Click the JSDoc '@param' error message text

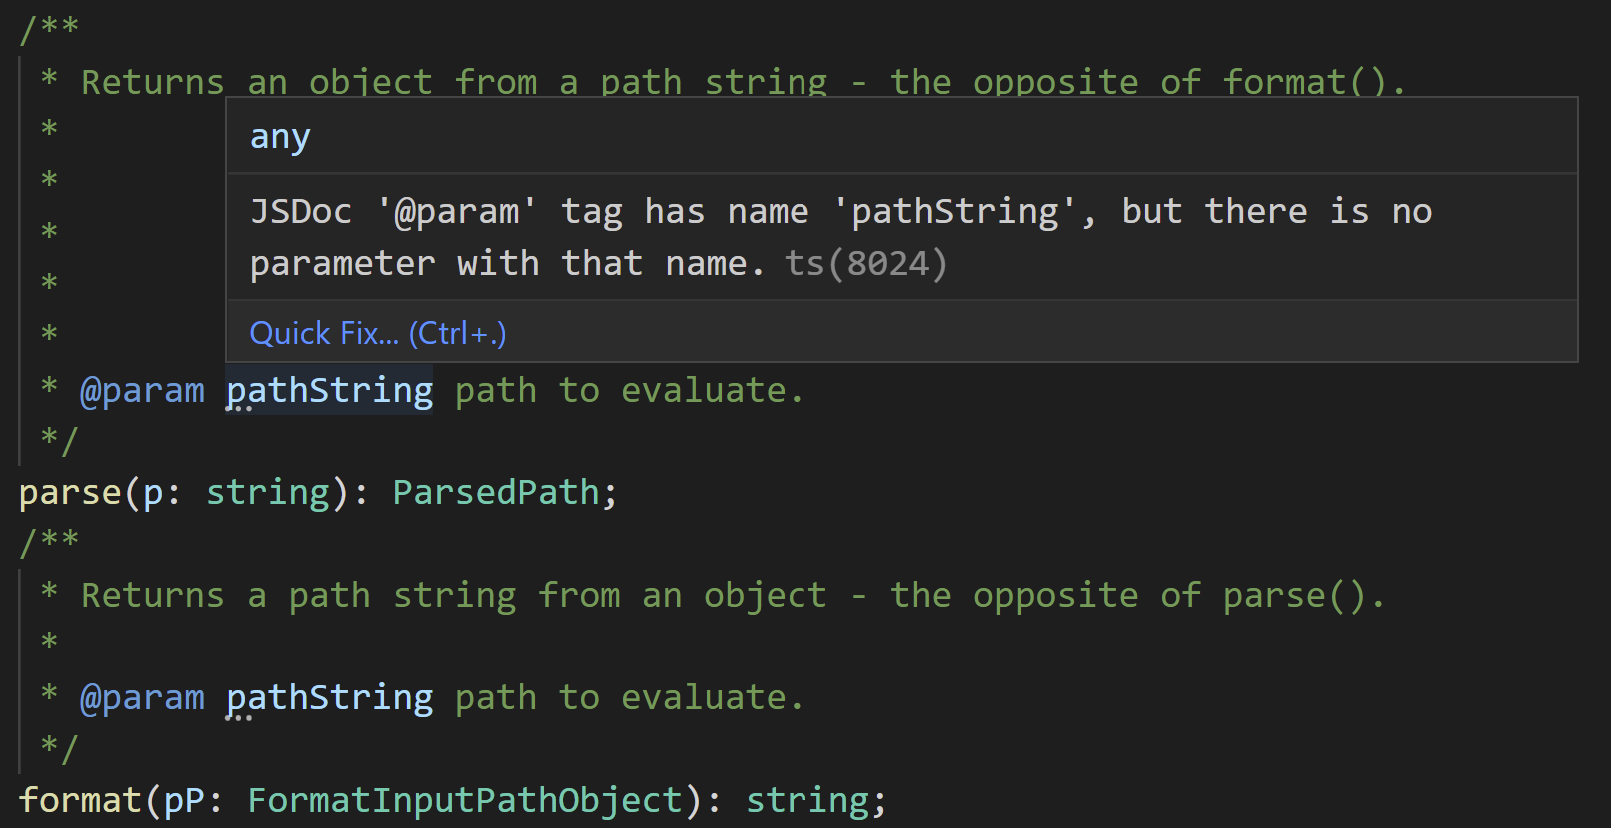point(841,237)
